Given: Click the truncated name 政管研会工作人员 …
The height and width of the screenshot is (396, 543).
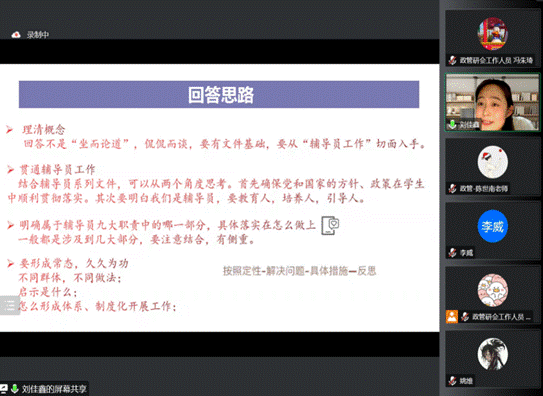Looking at the screenshot, I should [501, 317].
